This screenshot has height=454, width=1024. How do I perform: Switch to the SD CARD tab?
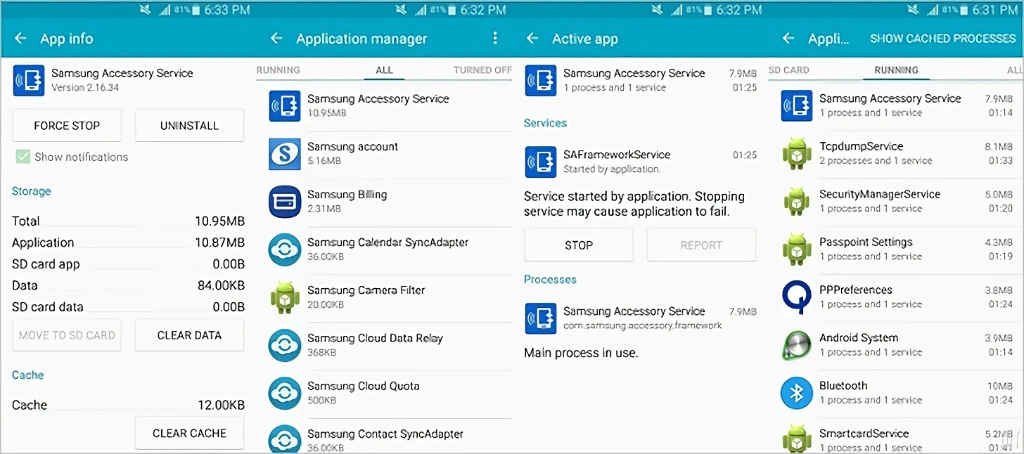tap(789, 70)
